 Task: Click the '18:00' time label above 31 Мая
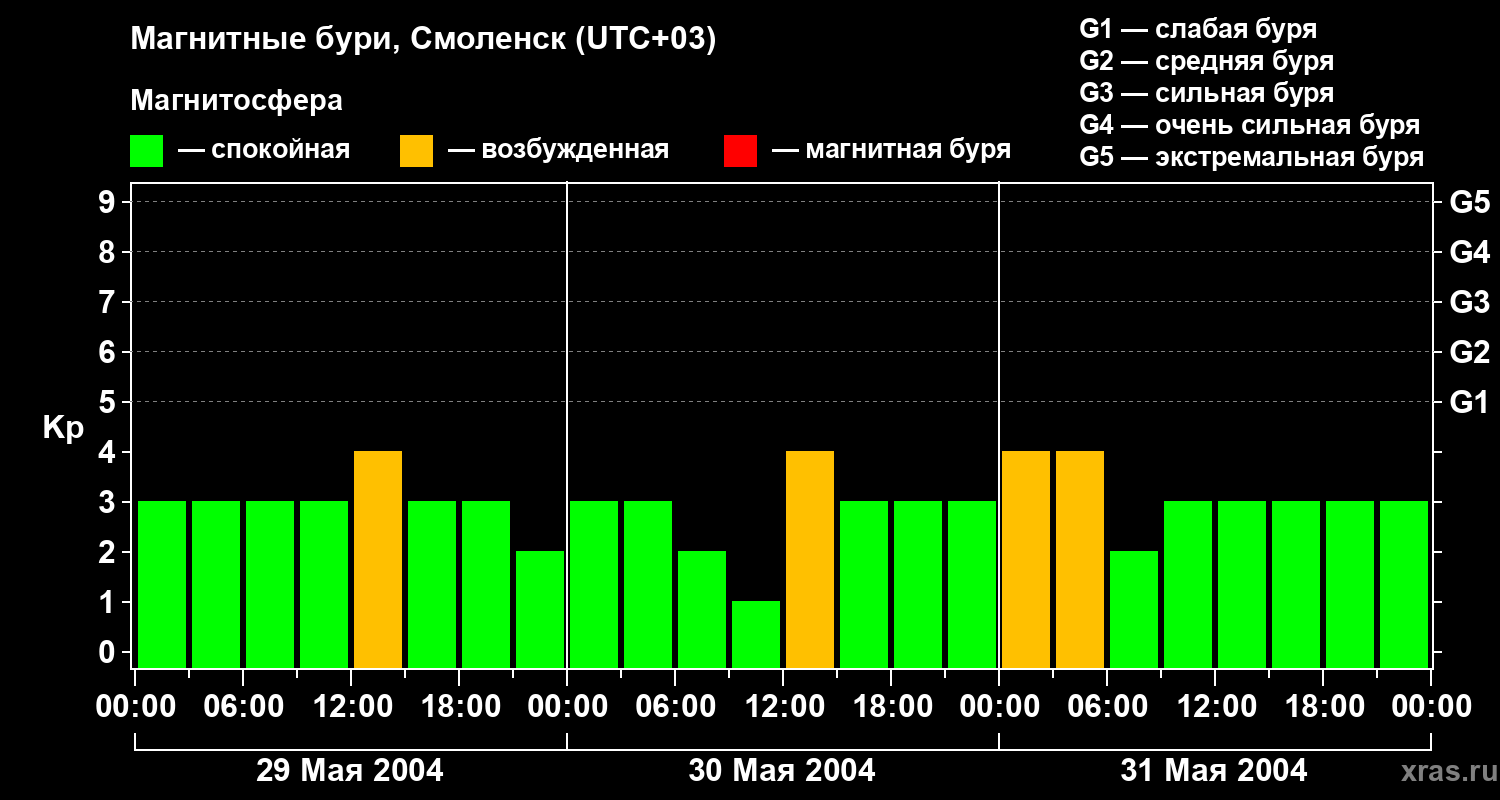[x=1323, y=707]
